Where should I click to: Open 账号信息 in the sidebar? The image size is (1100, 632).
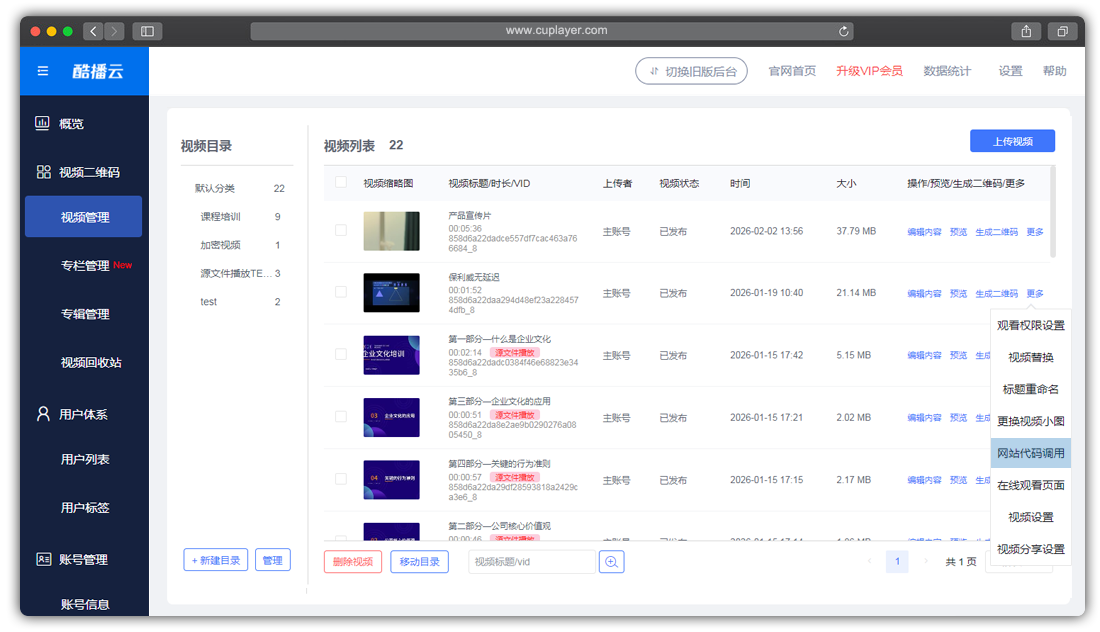84,604
